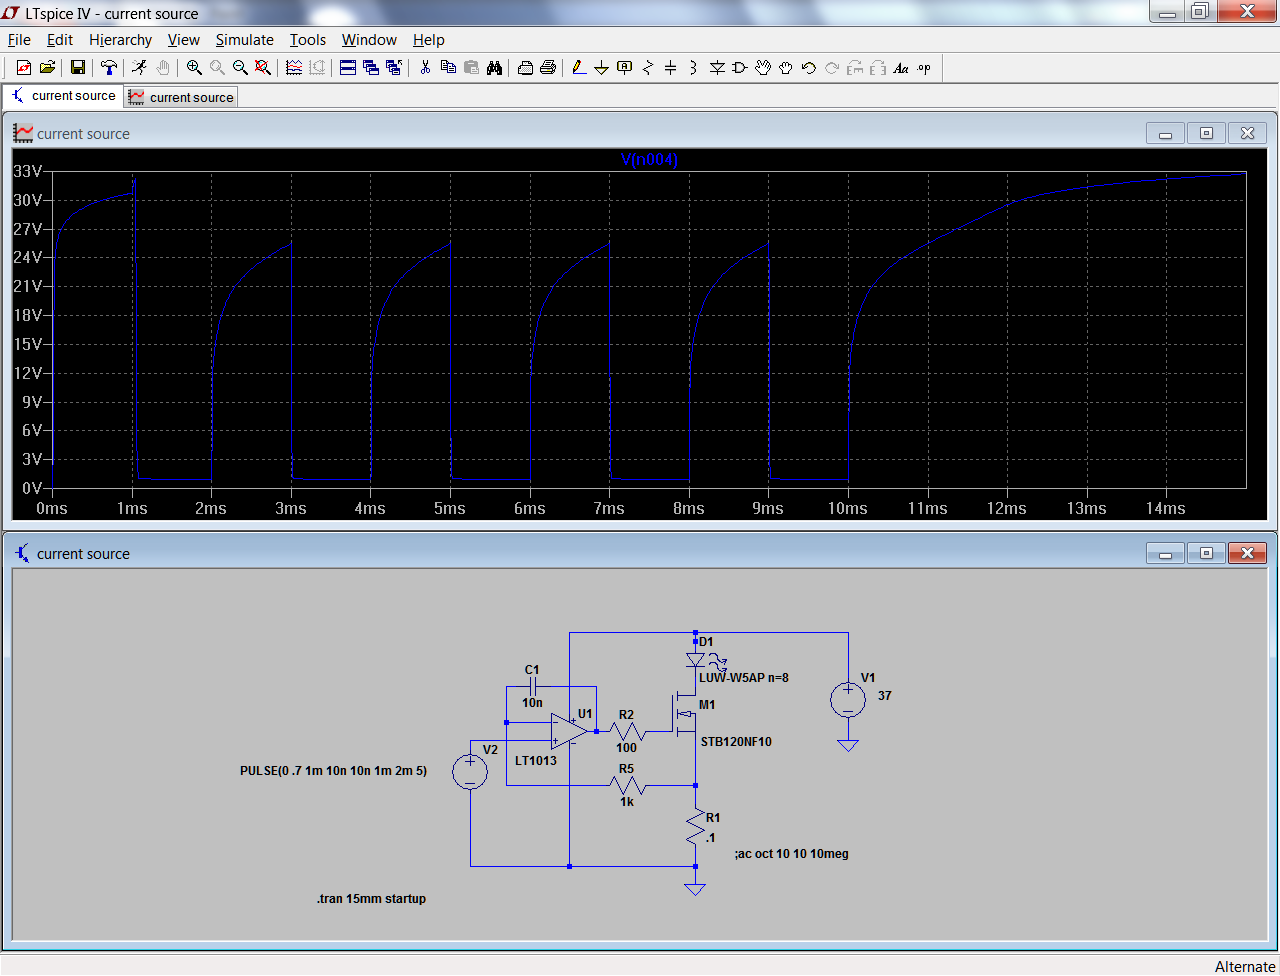Open the Simulate menu

(x=245, y=40)
